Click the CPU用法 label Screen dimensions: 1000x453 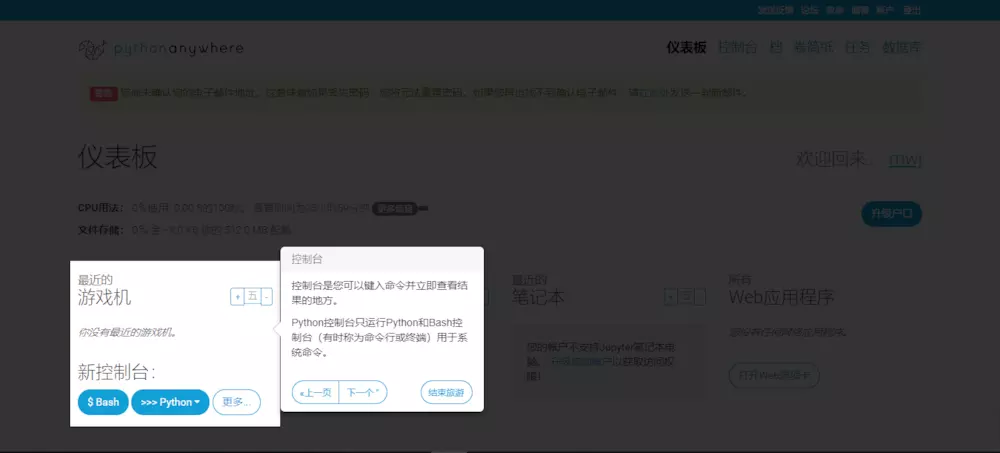101,208
